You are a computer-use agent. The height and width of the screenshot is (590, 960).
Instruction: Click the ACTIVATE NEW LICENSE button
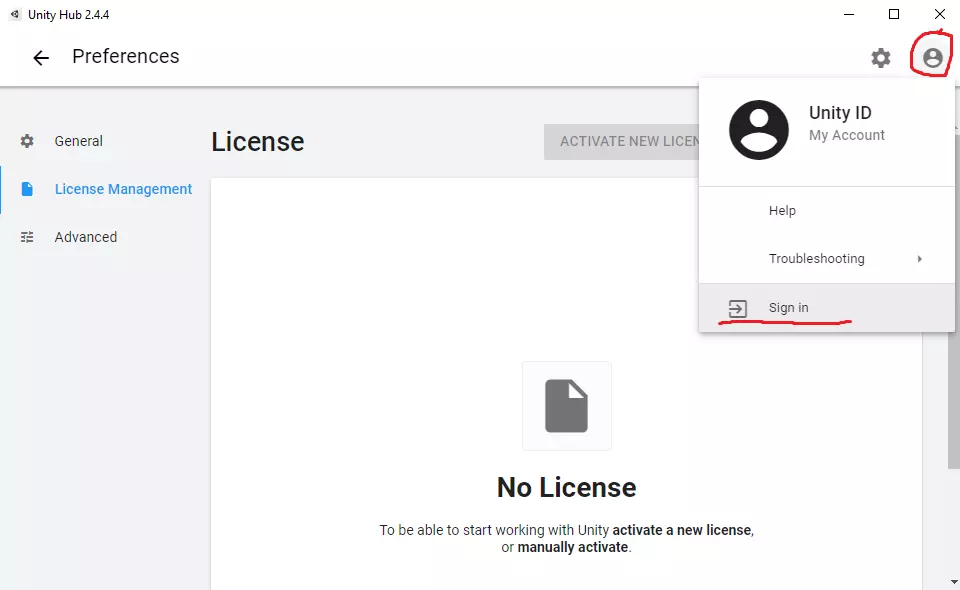(622, 142)
